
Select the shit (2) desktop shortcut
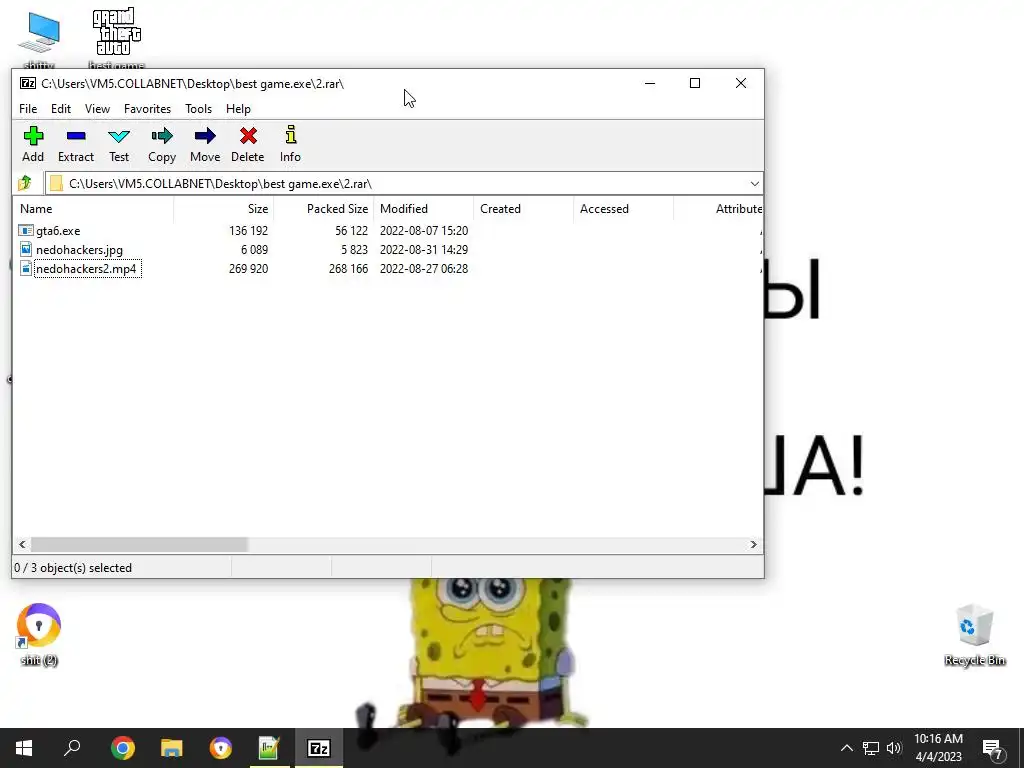(39, 633)
